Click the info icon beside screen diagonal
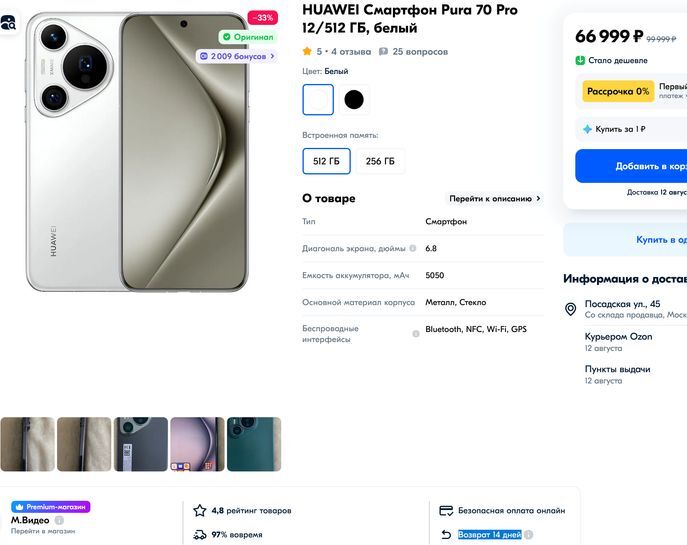 click(416, 248)
